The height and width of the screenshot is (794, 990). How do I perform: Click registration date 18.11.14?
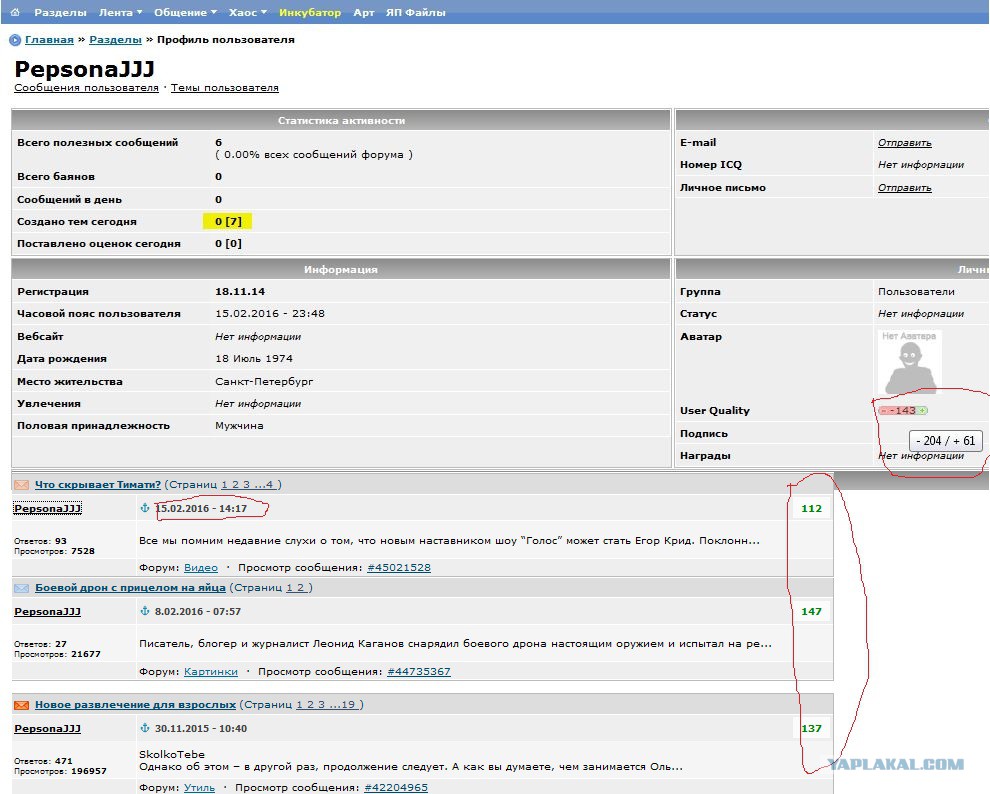(240, 292)
